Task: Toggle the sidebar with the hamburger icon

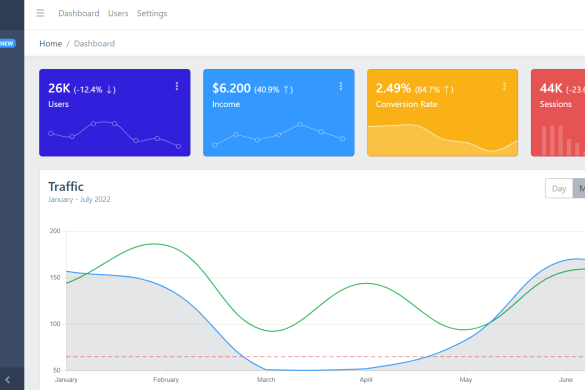Action: coord(40,13)
